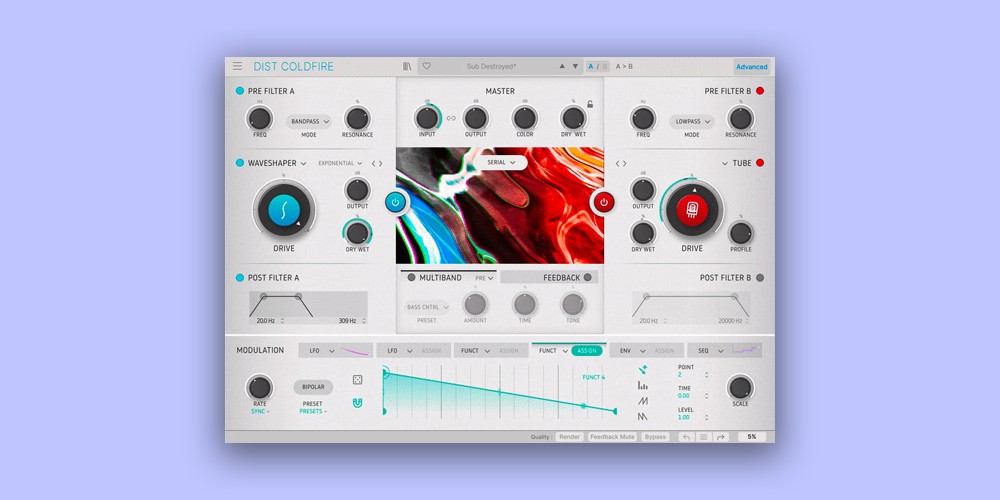Click the red power button for engine B
Viewport: 1000px width, 500px height.
pyautogui.click(x=603, y=202)
